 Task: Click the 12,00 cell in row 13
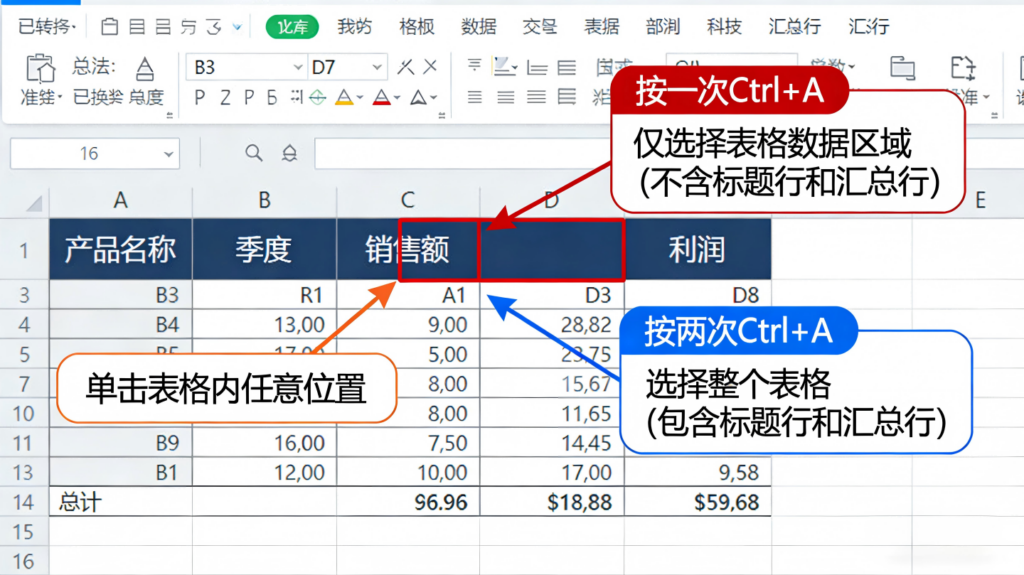(x=264, y=472)
